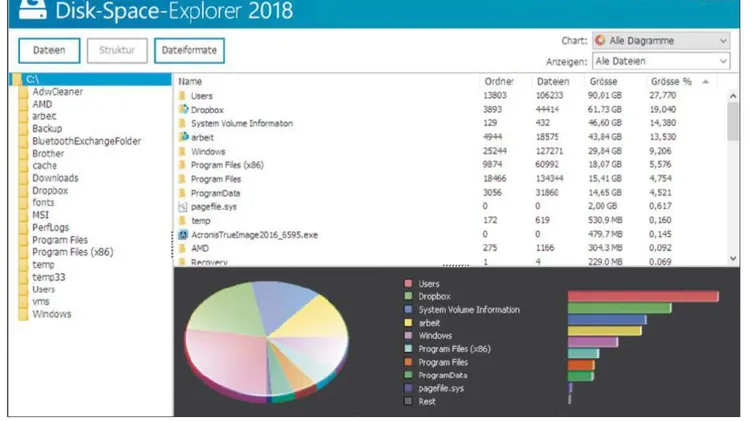
Task: Click the pagefile.sys file icon
Action: pyautogui.click(x=182, y=207)
